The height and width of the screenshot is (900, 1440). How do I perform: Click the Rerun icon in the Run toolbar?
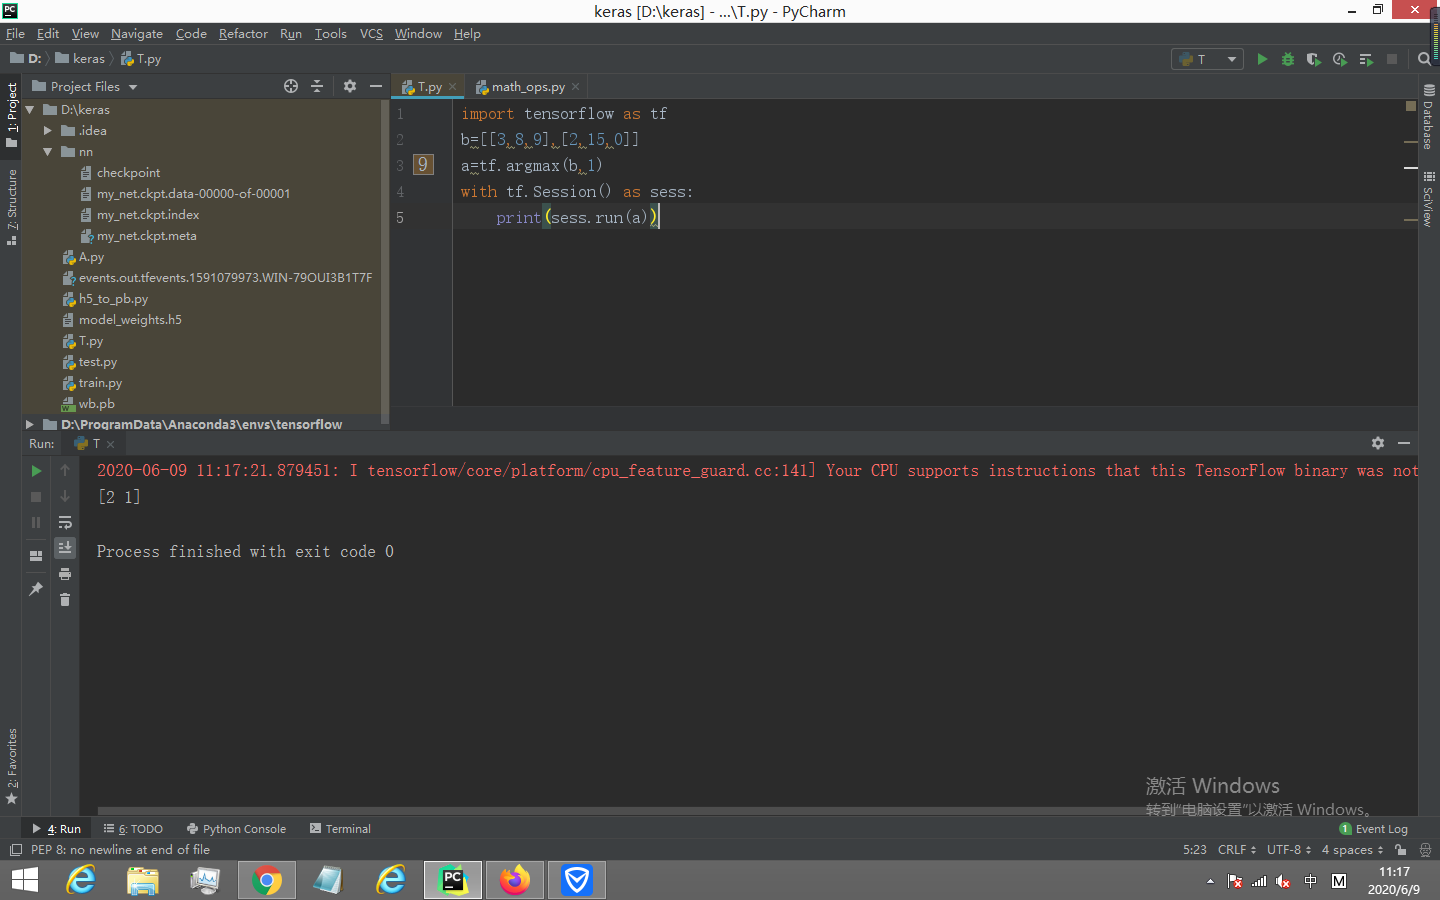click(x=35, y=470)
